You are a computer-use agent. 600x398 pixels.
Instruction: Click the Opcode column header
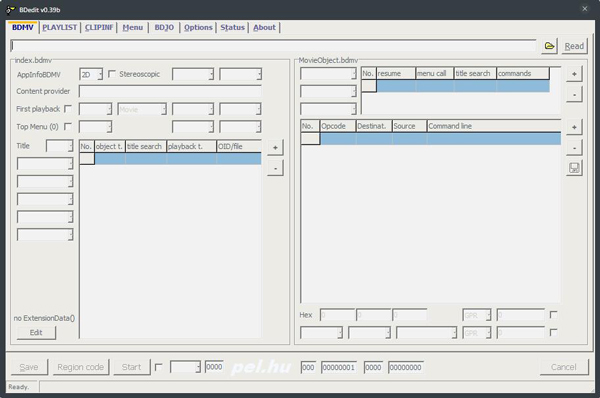338,126
